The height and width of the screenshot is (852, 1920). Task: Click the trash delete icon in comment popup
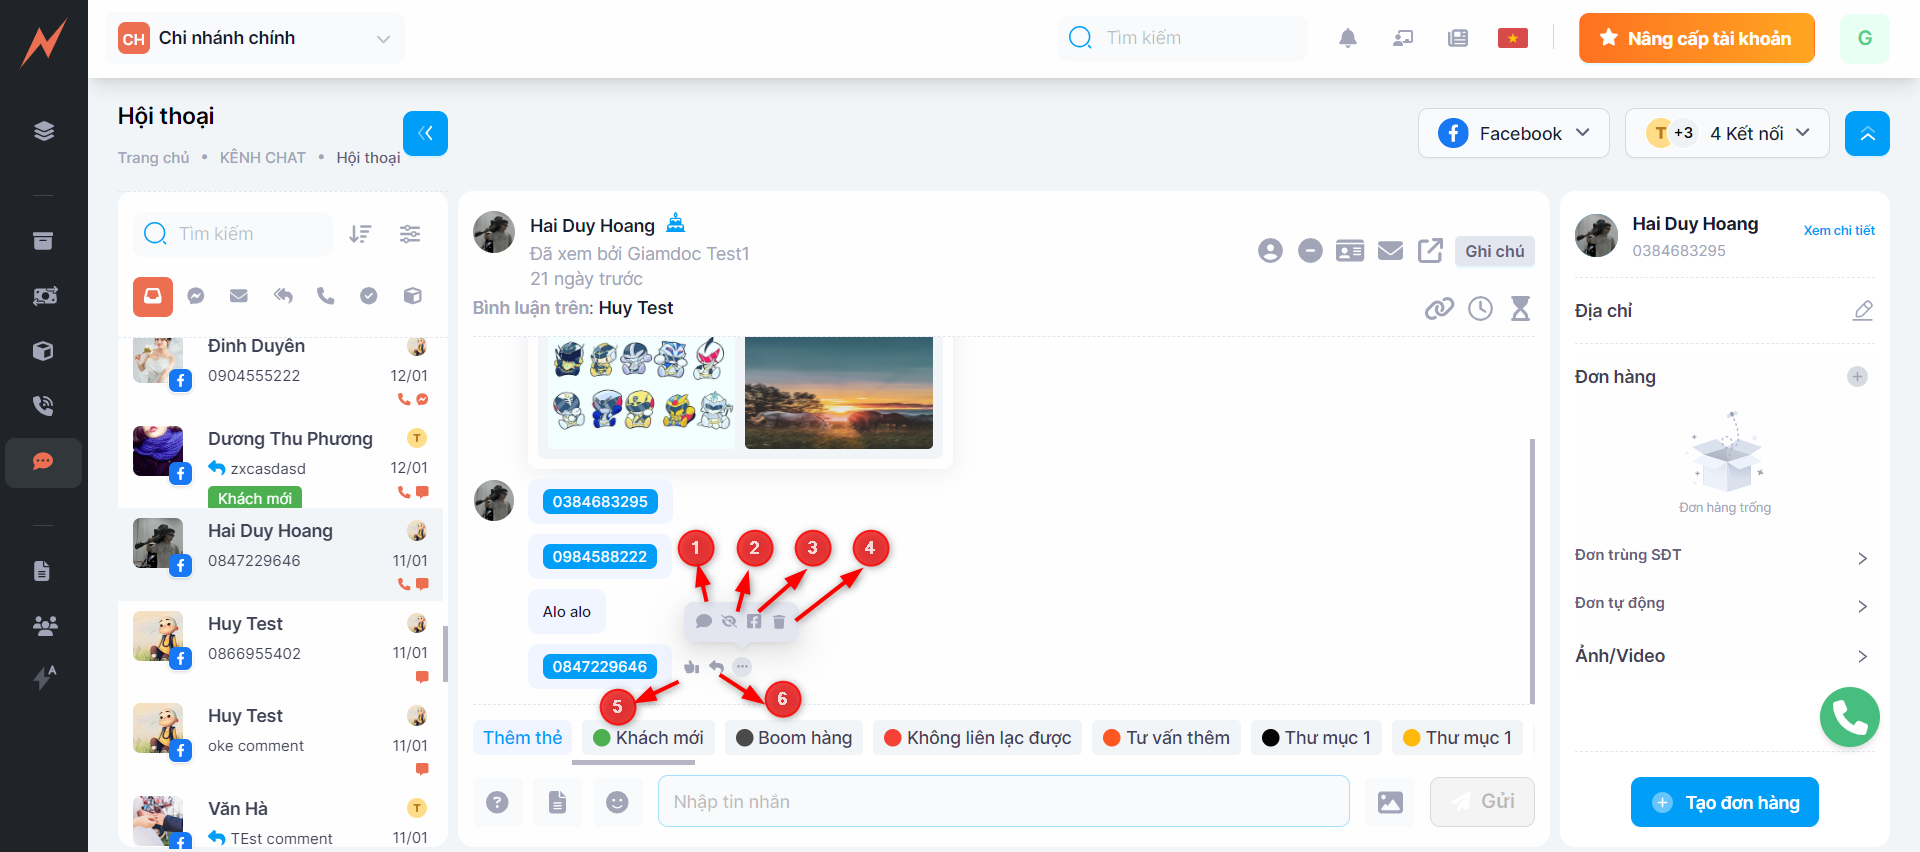click(x=779, y=622)
